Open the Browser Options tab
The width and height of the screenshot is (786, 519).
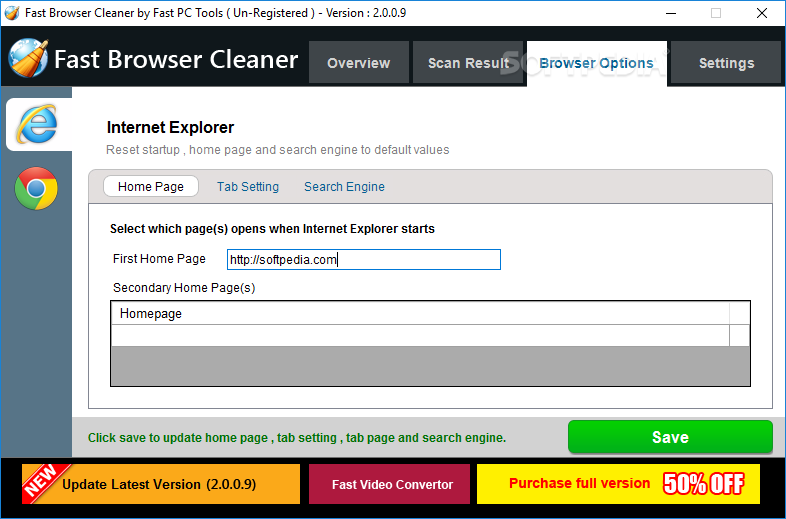(597, 63)
